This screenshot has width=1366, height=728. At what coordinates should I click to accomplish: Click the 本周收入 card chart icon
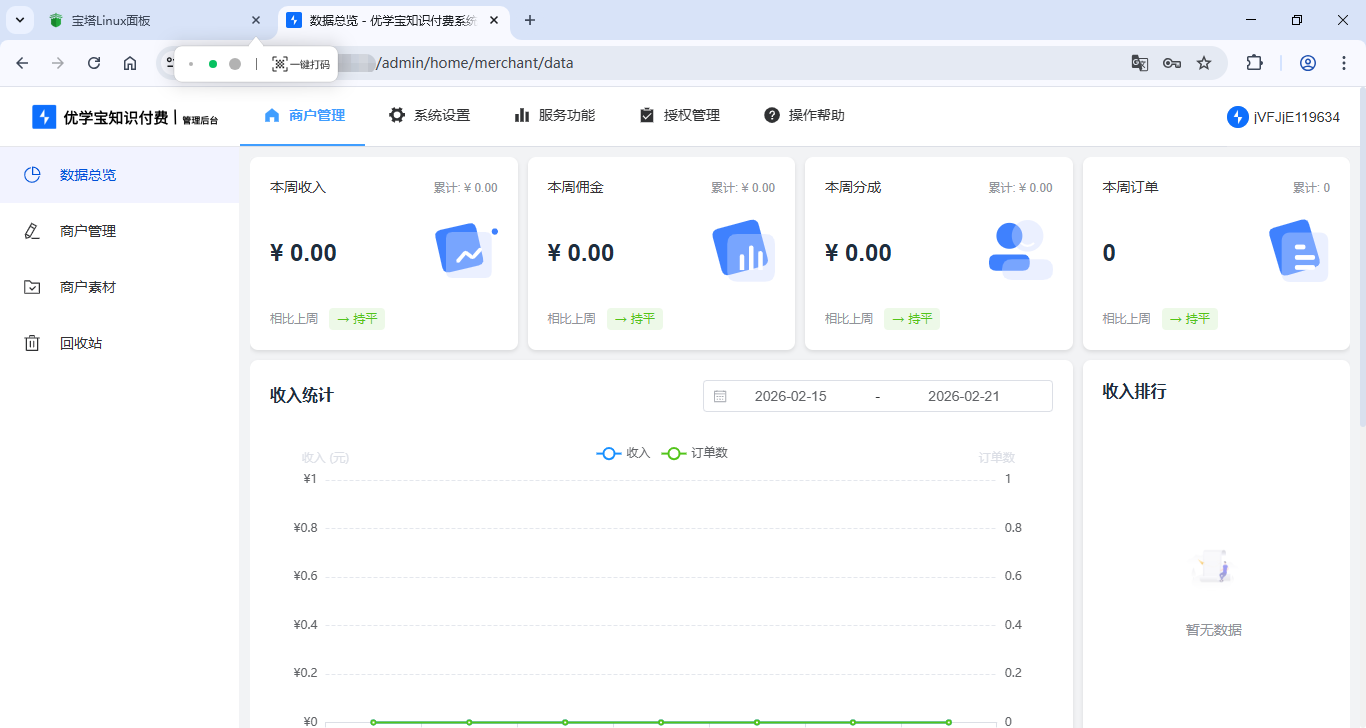[465, 250]
